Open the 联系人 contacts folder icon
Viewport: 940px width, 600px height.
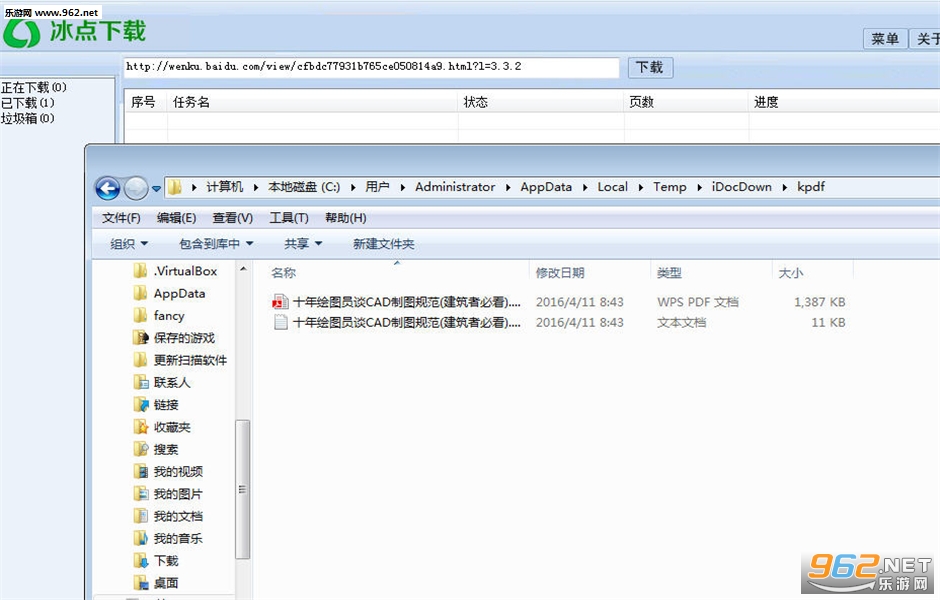[140, 382]
